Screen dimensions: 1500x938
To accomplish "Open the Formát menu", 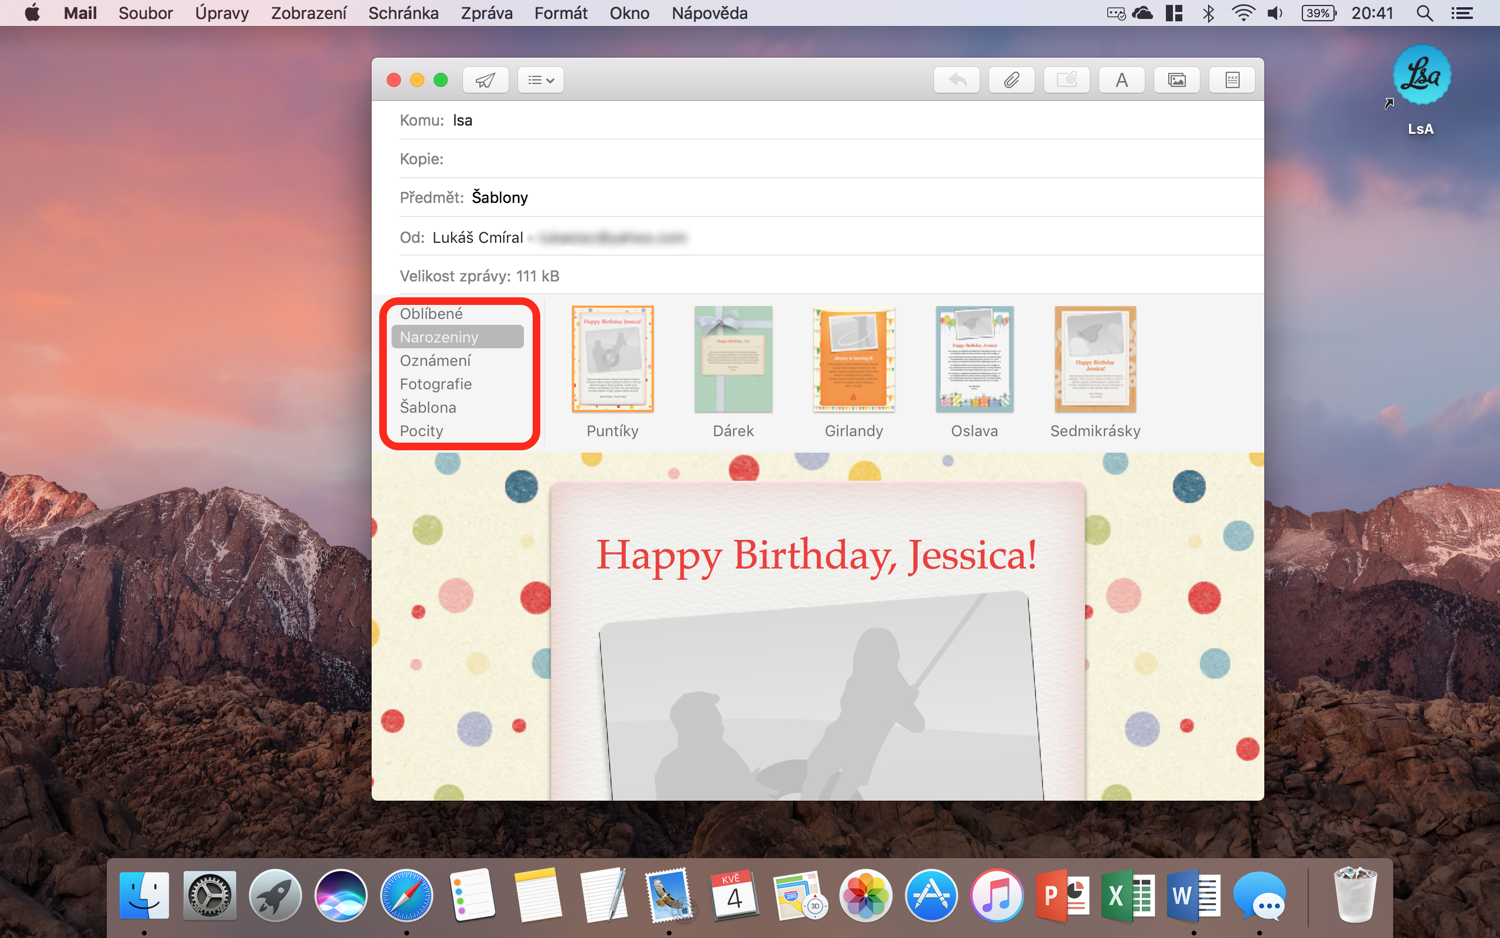I will pos(560,13).
